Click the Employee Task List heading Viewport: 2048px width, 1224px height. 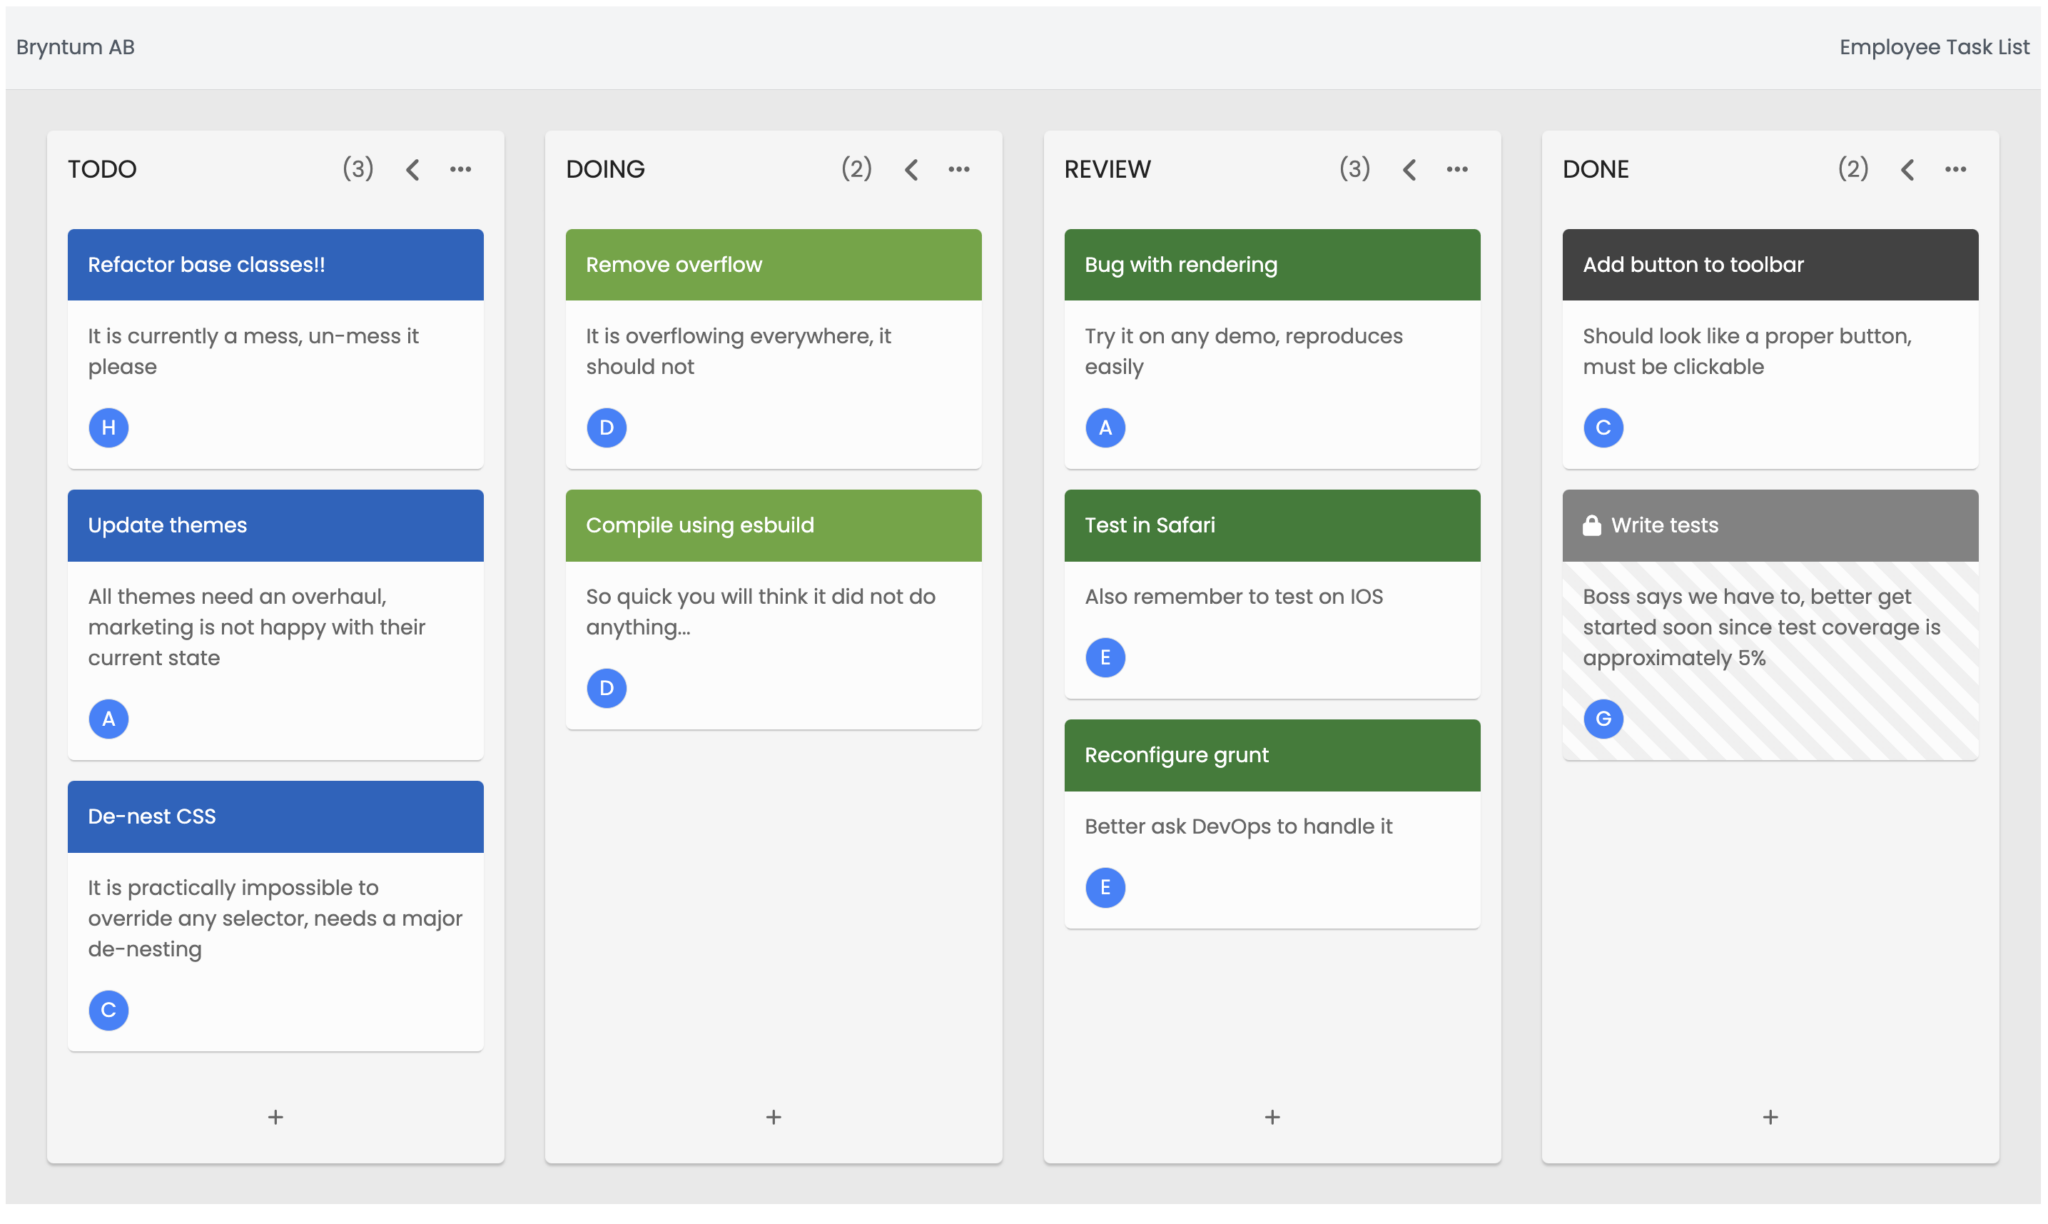pyautogui.click(x=1934, y=47)
